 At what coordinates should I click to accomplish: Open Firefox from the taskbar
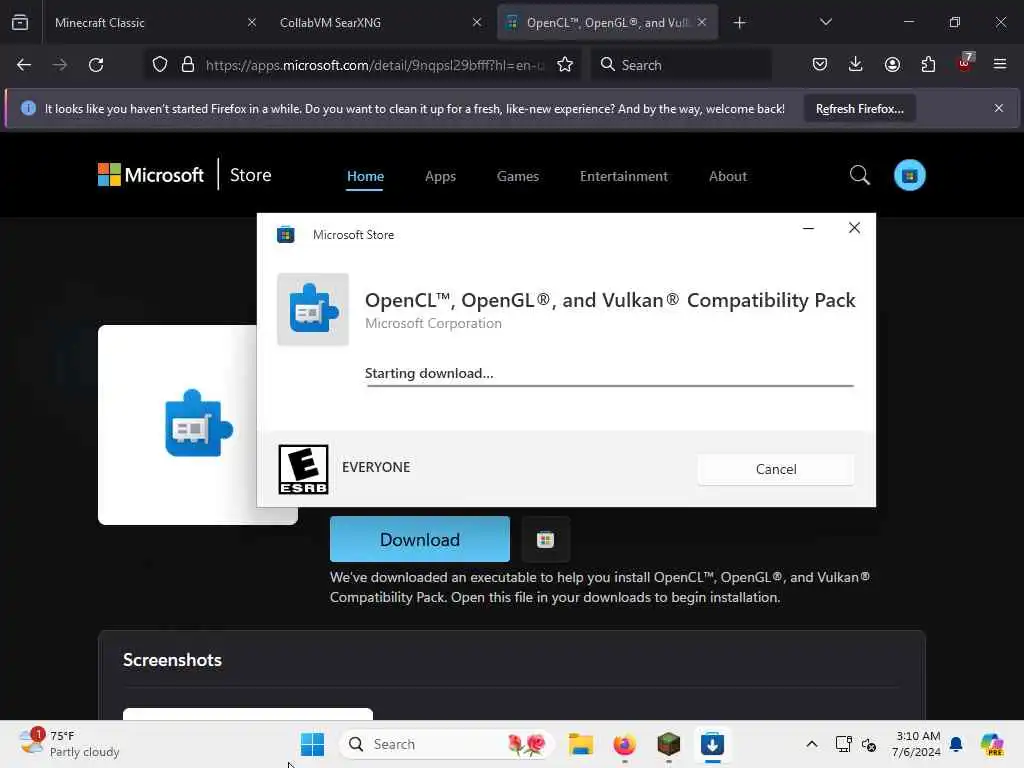coord(624,744)
